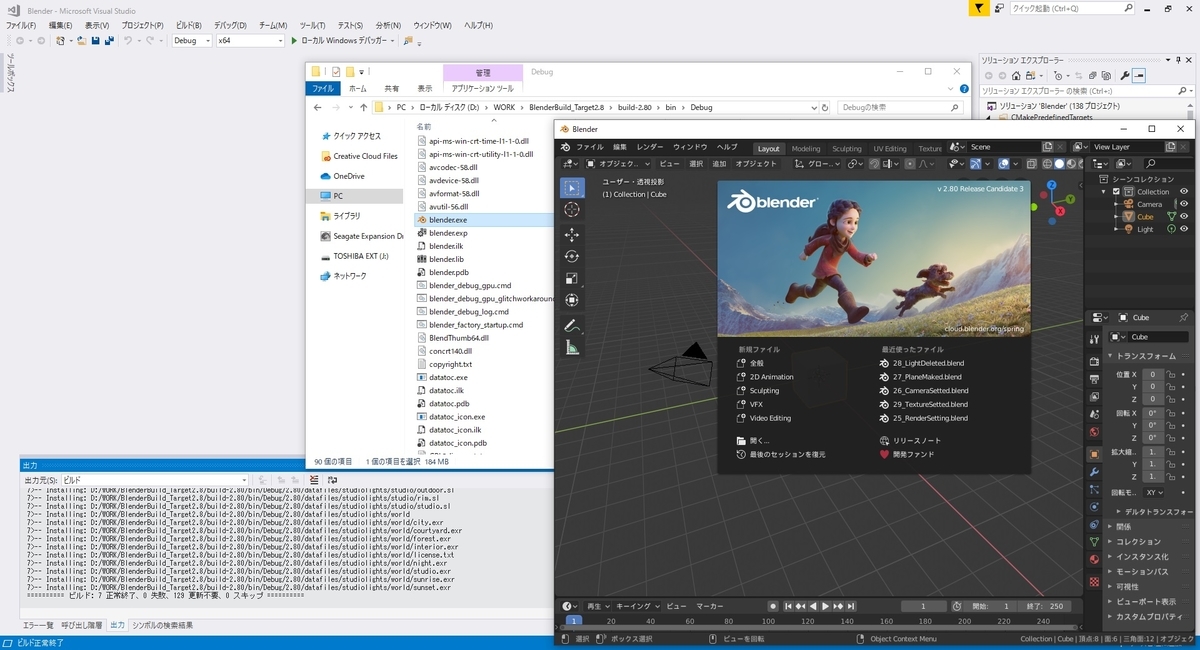Select the Move tool in Blender
This screenshot has width=1200, height=650.
pos(572,234)
